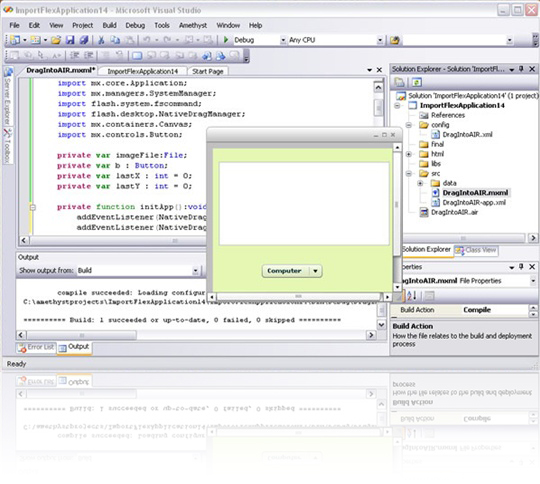The width and height of the screenshot is (540, 484).
Task: Collapse the src folder
Action: (409, 173)
